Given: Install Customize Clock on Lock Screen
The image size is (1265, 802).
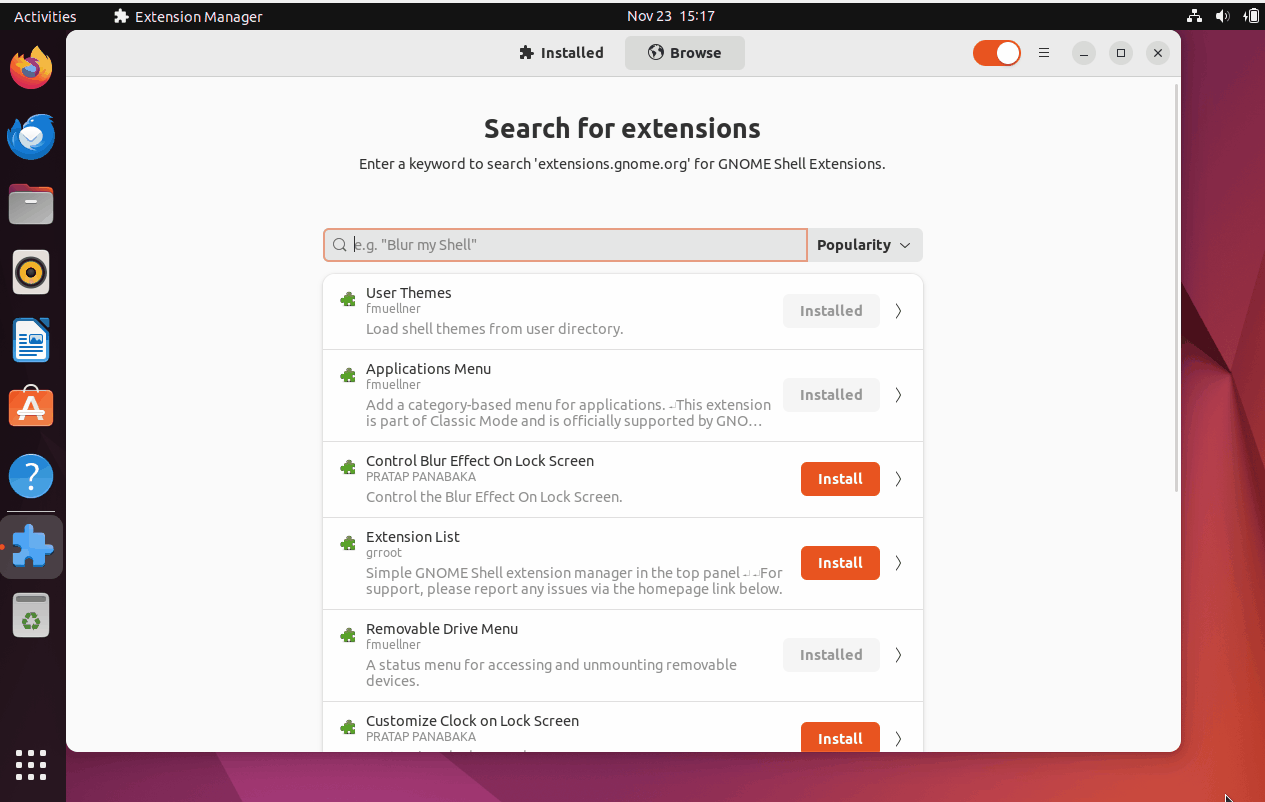Looking at the screenshot, I should pyautogui.click(x=840, y=738).
